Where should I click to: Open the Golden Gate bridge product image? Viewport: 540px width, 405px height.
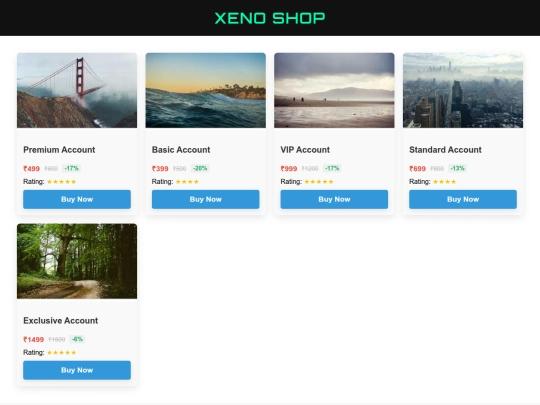pyautogui.click(x=77, y=90)
